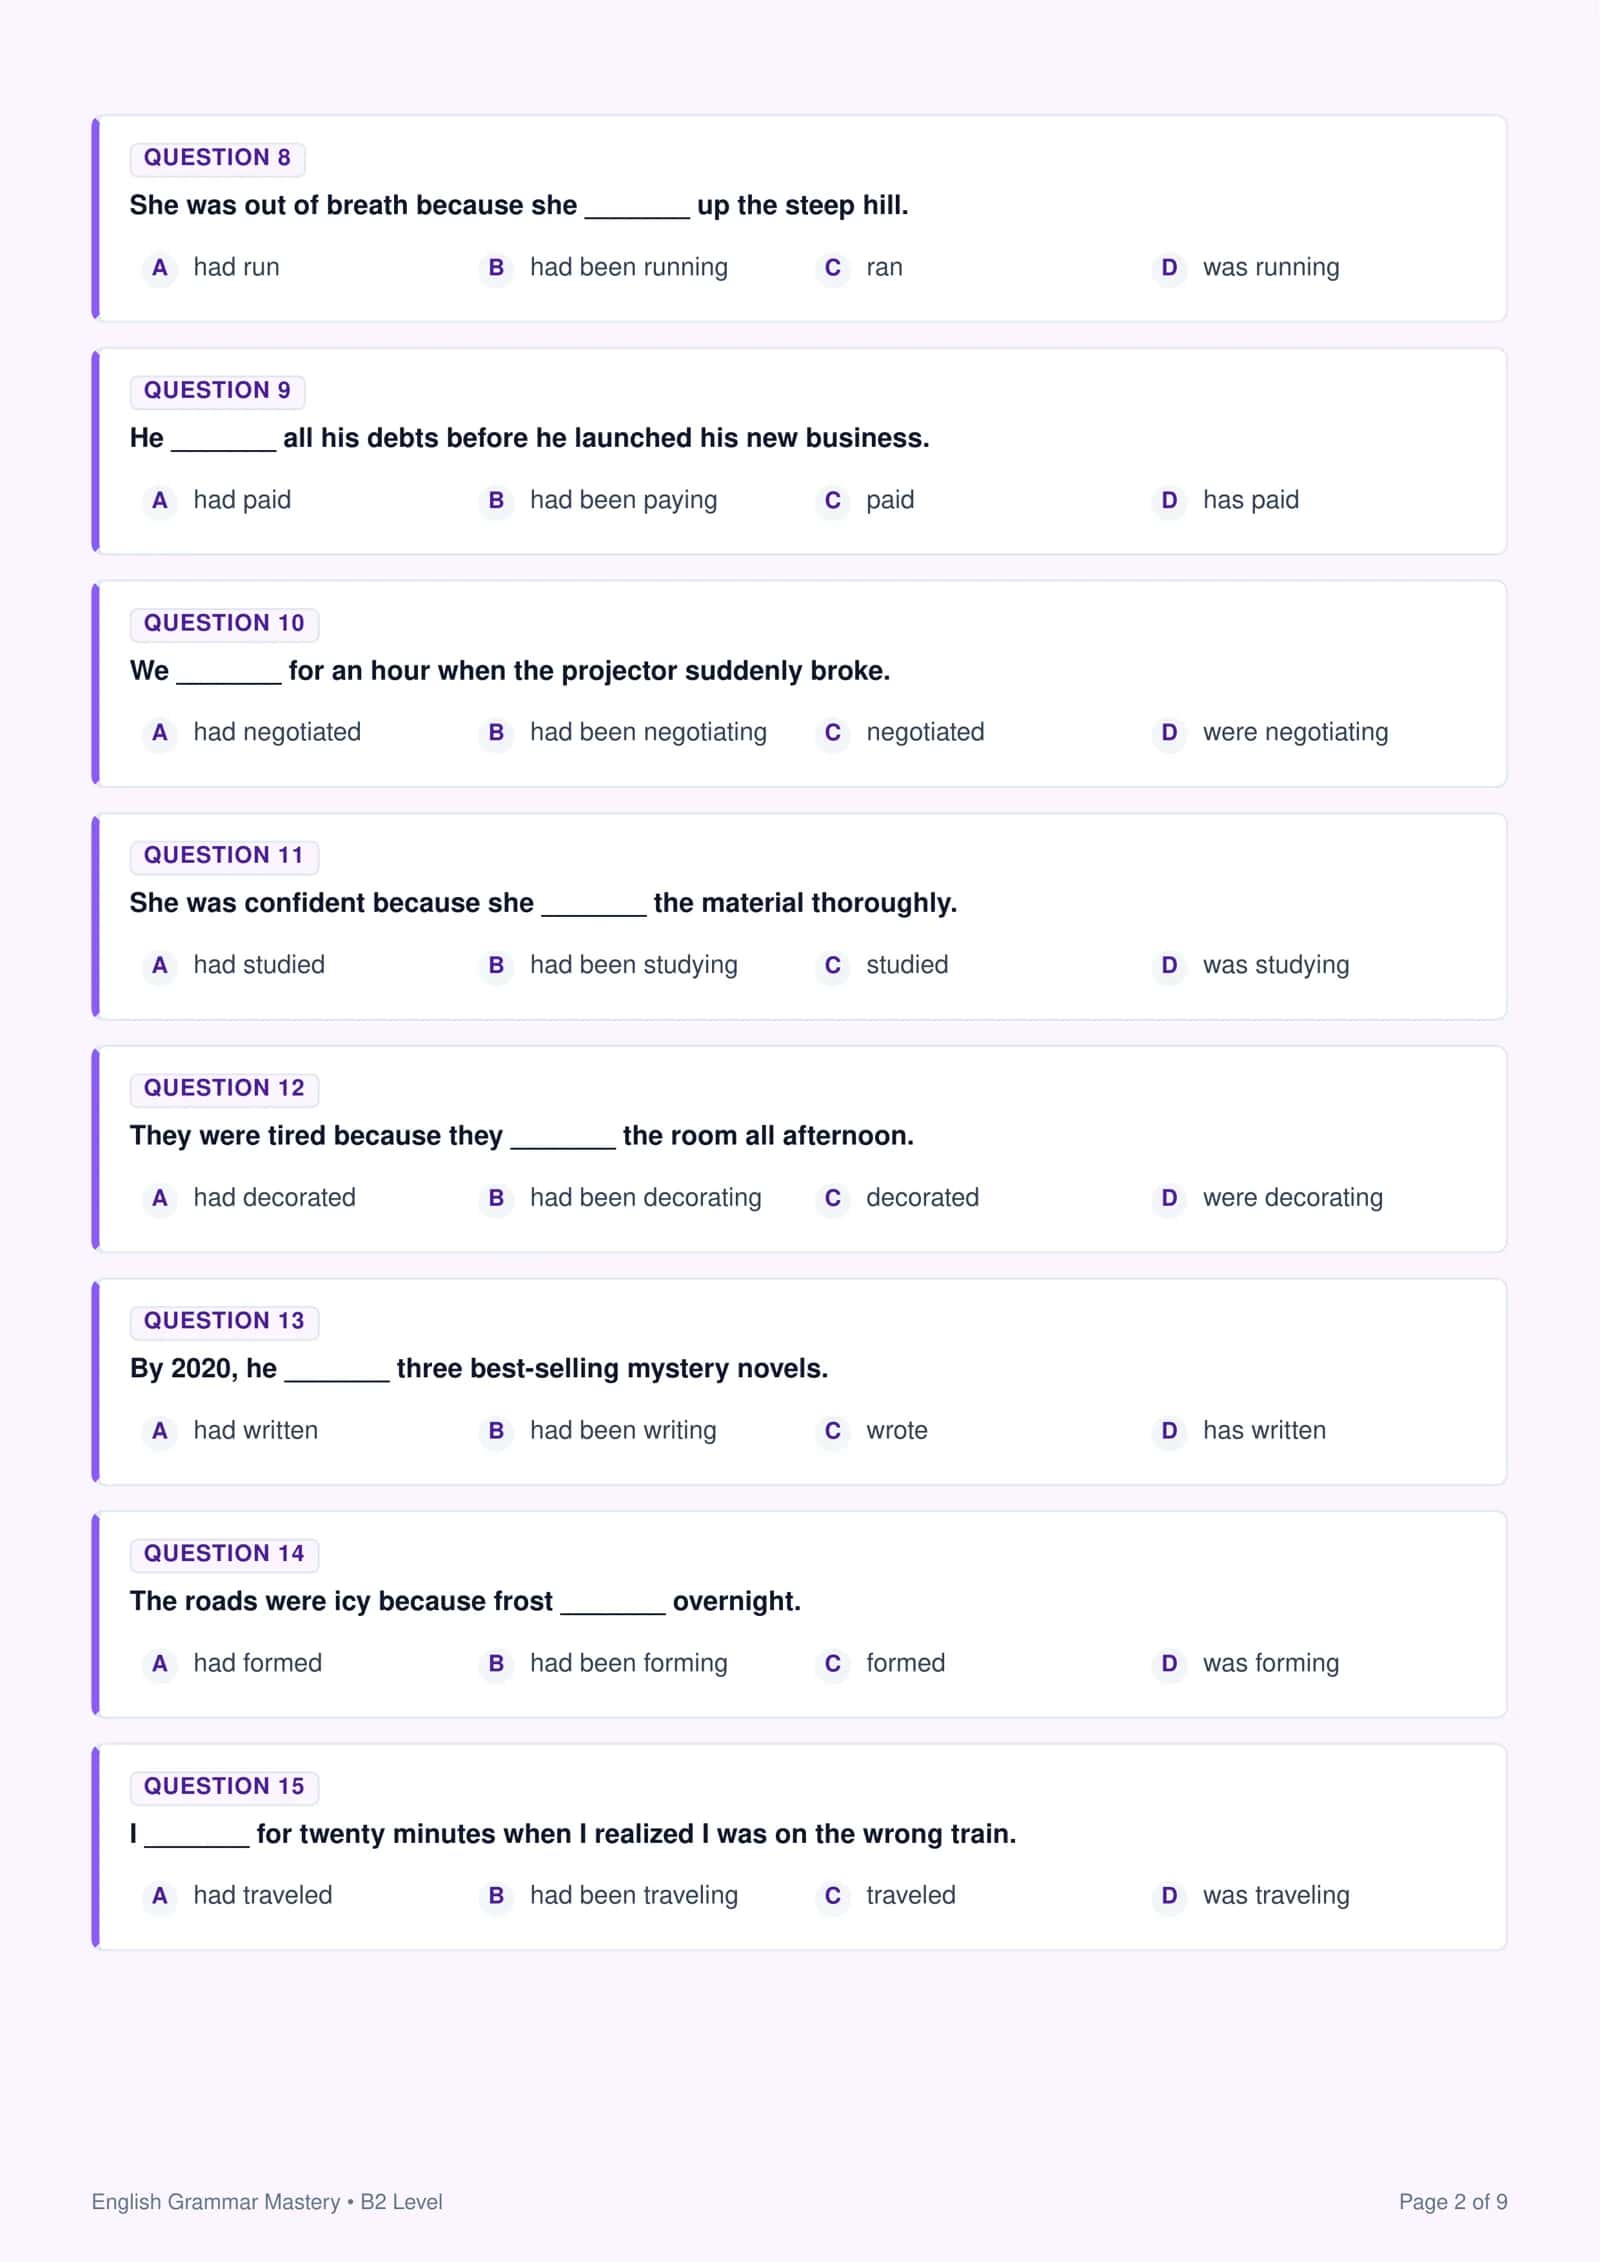
Task: Click the C letter badge beside 'paid'
Action: (x=832, y=500)
